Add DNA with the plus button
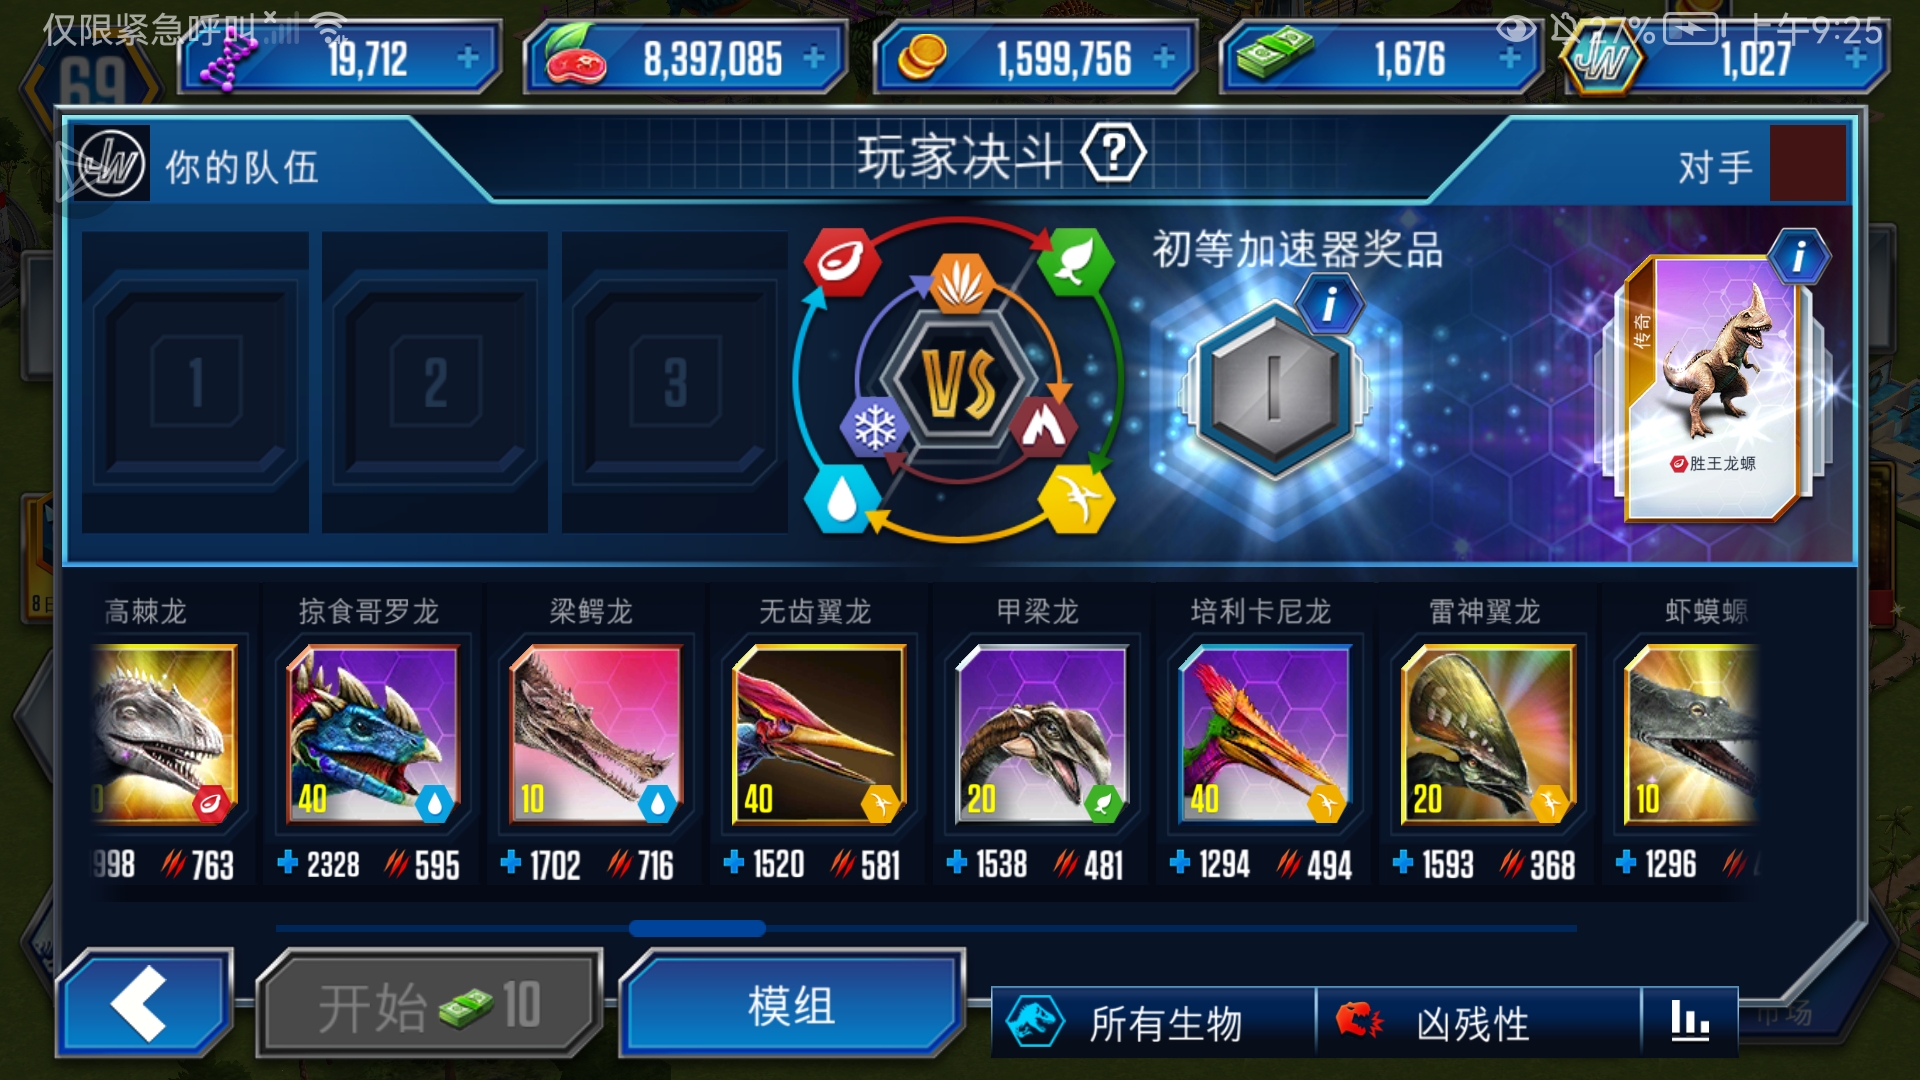This screenshot has height=1080, width=1920. (467, 58)
